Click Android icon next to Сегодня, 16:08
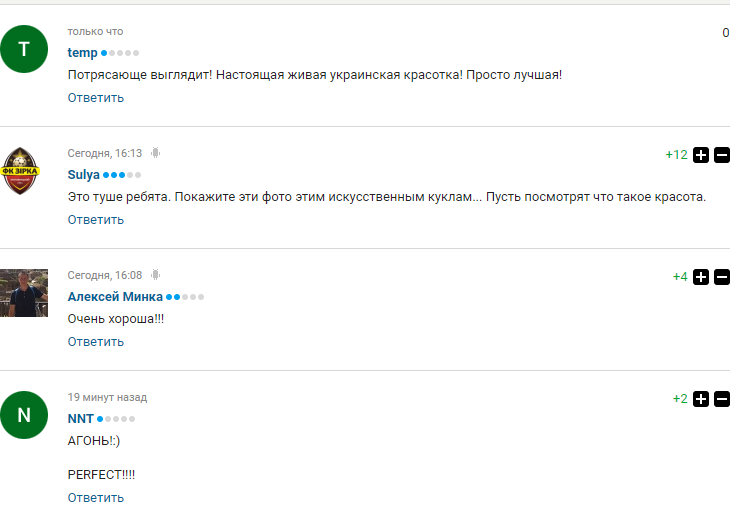This screenshot has width=739, height=524. [x=156, y=275]
